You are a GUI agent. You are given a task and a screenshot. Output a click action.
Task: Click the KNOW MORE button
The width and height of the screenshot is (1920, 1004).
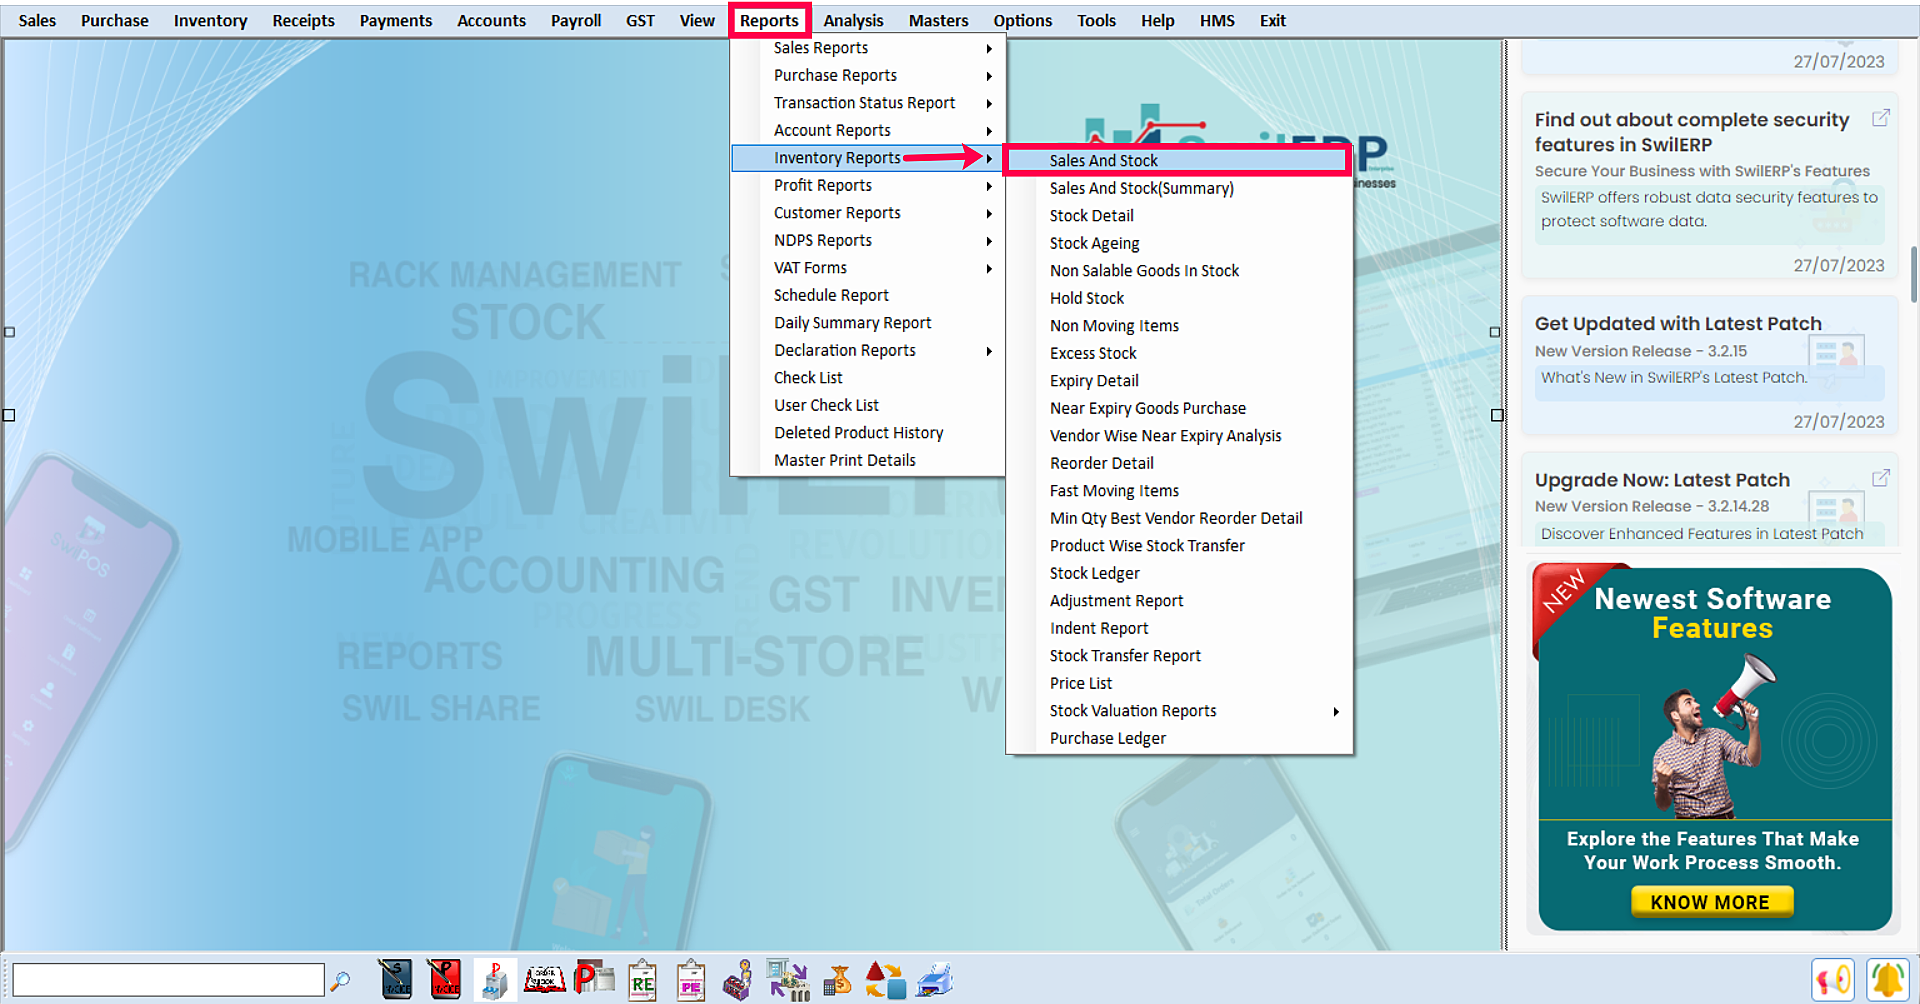(1711, 902)
